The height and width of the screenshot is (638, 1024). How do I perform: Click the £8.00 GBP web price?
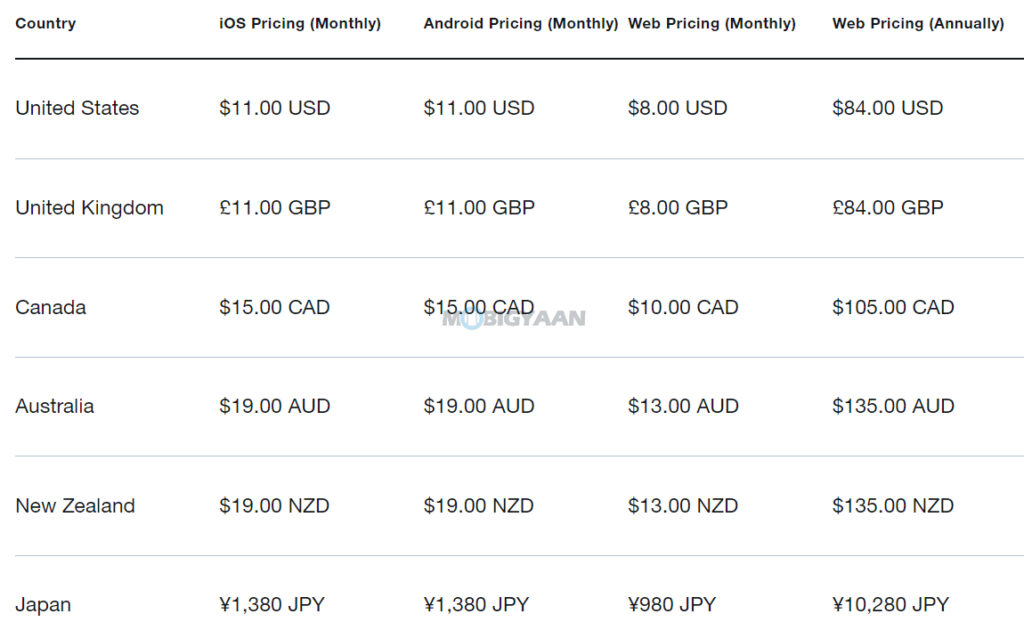[677, 208]
